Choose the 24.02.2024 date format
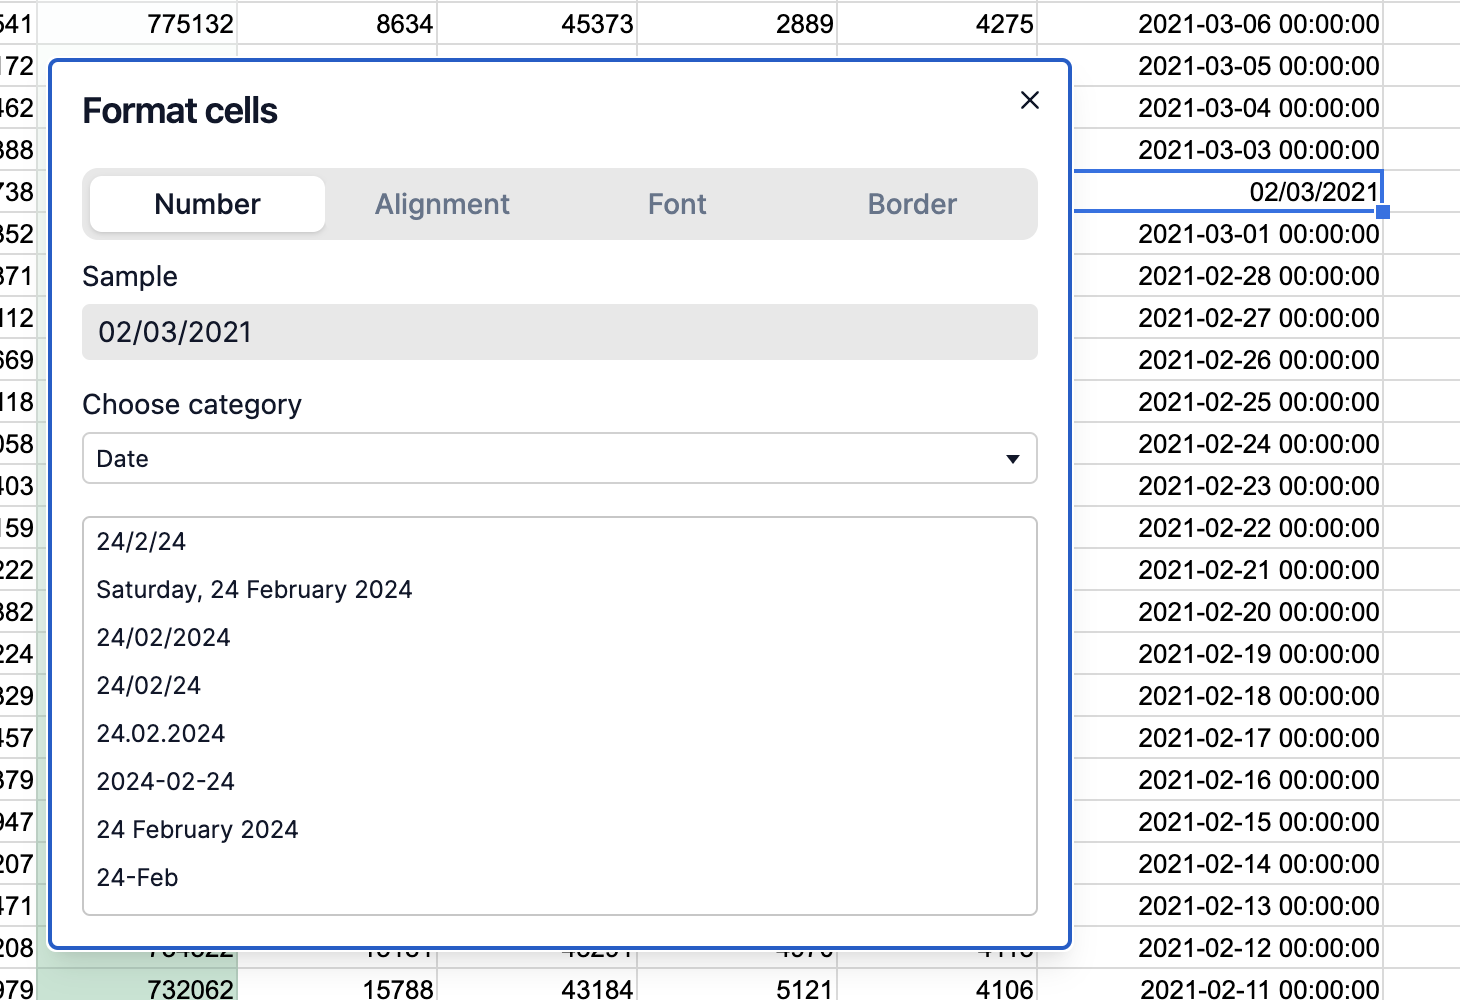Screen dimensions: 1460x1000 click(x=161, y=734)
